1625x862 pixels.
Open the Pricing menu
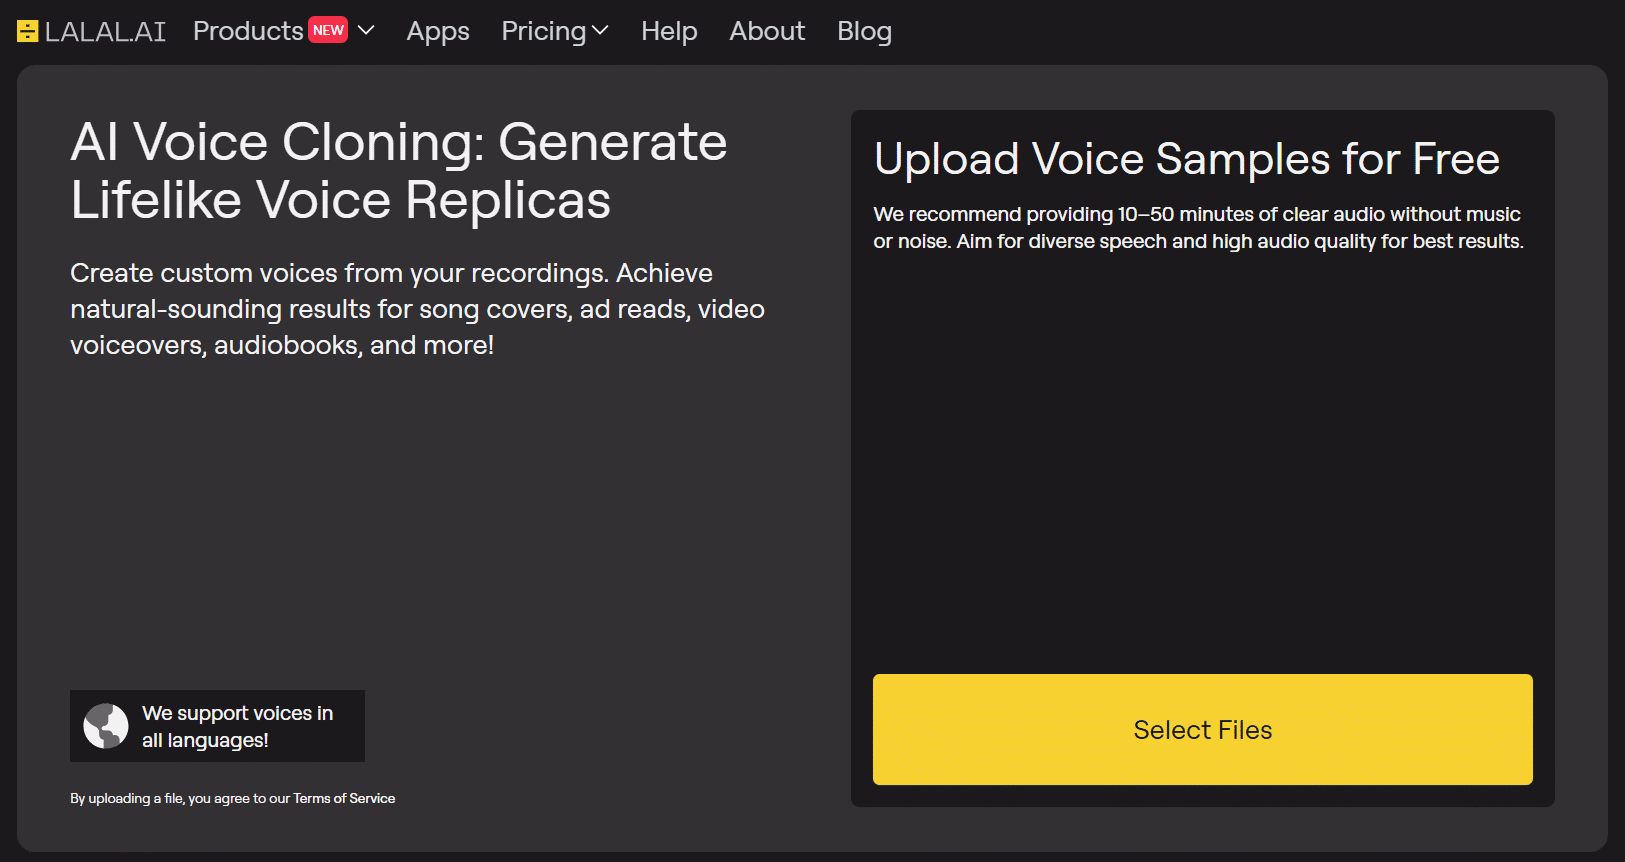544,31
